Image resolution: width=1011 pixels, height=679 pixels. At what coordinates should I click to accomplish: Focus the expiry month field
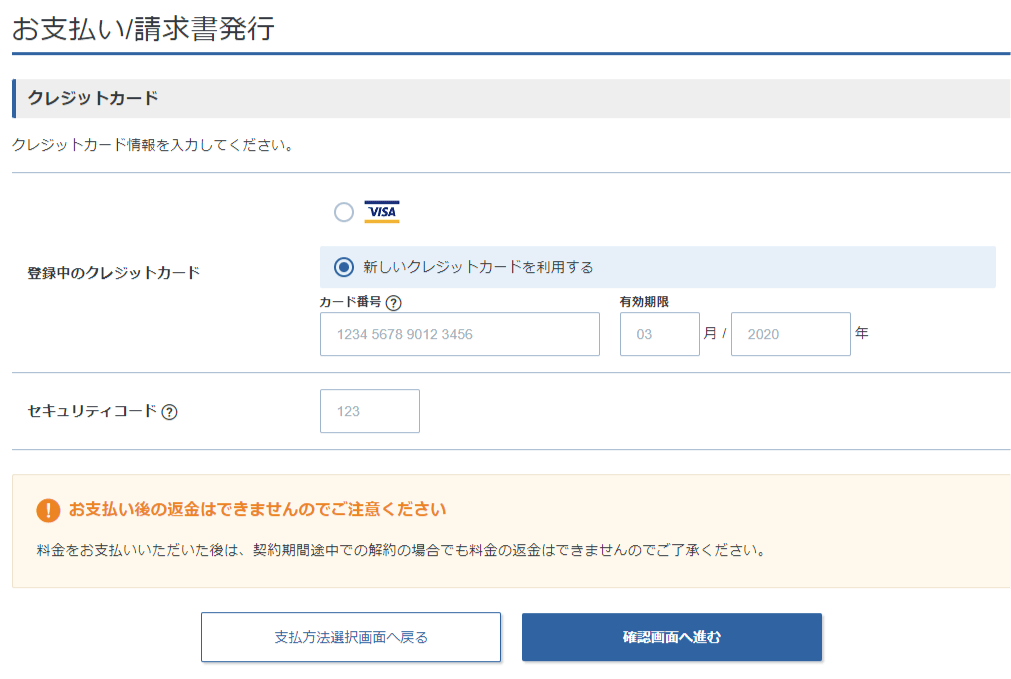pos(660,334)
